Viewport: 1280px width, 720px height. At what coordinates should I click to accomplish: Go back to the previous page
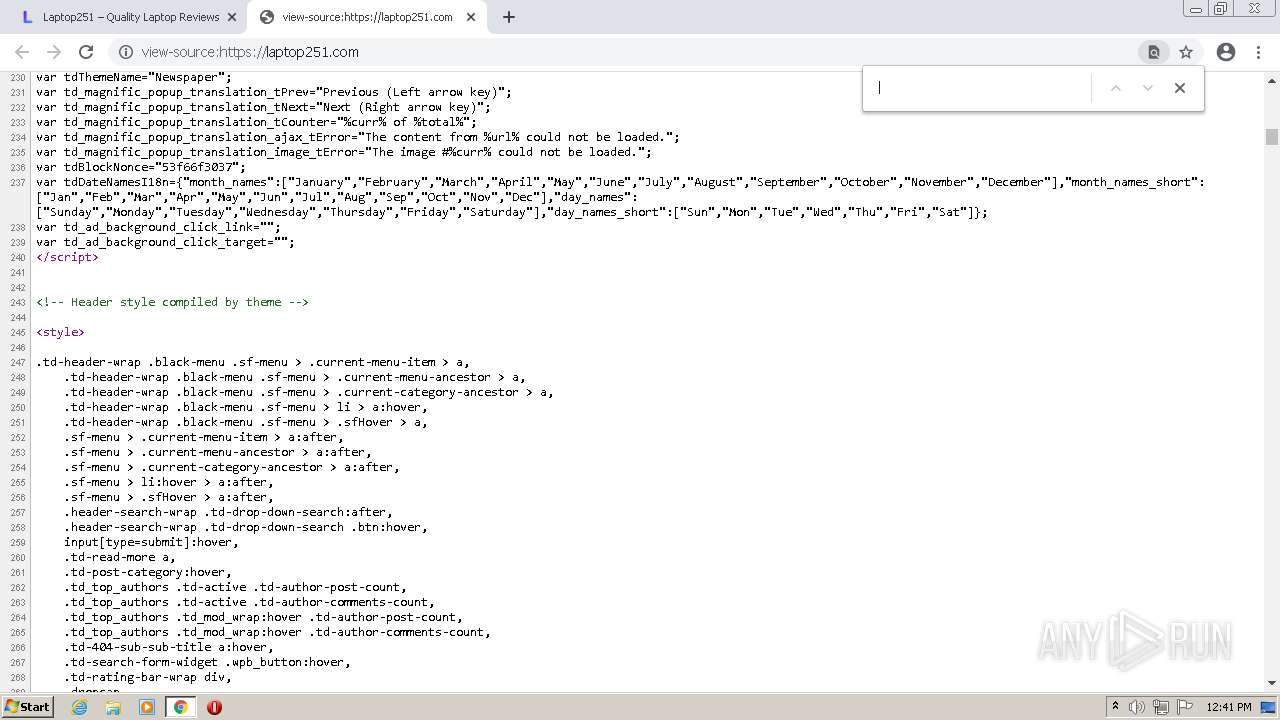click(x=22, y=52)
